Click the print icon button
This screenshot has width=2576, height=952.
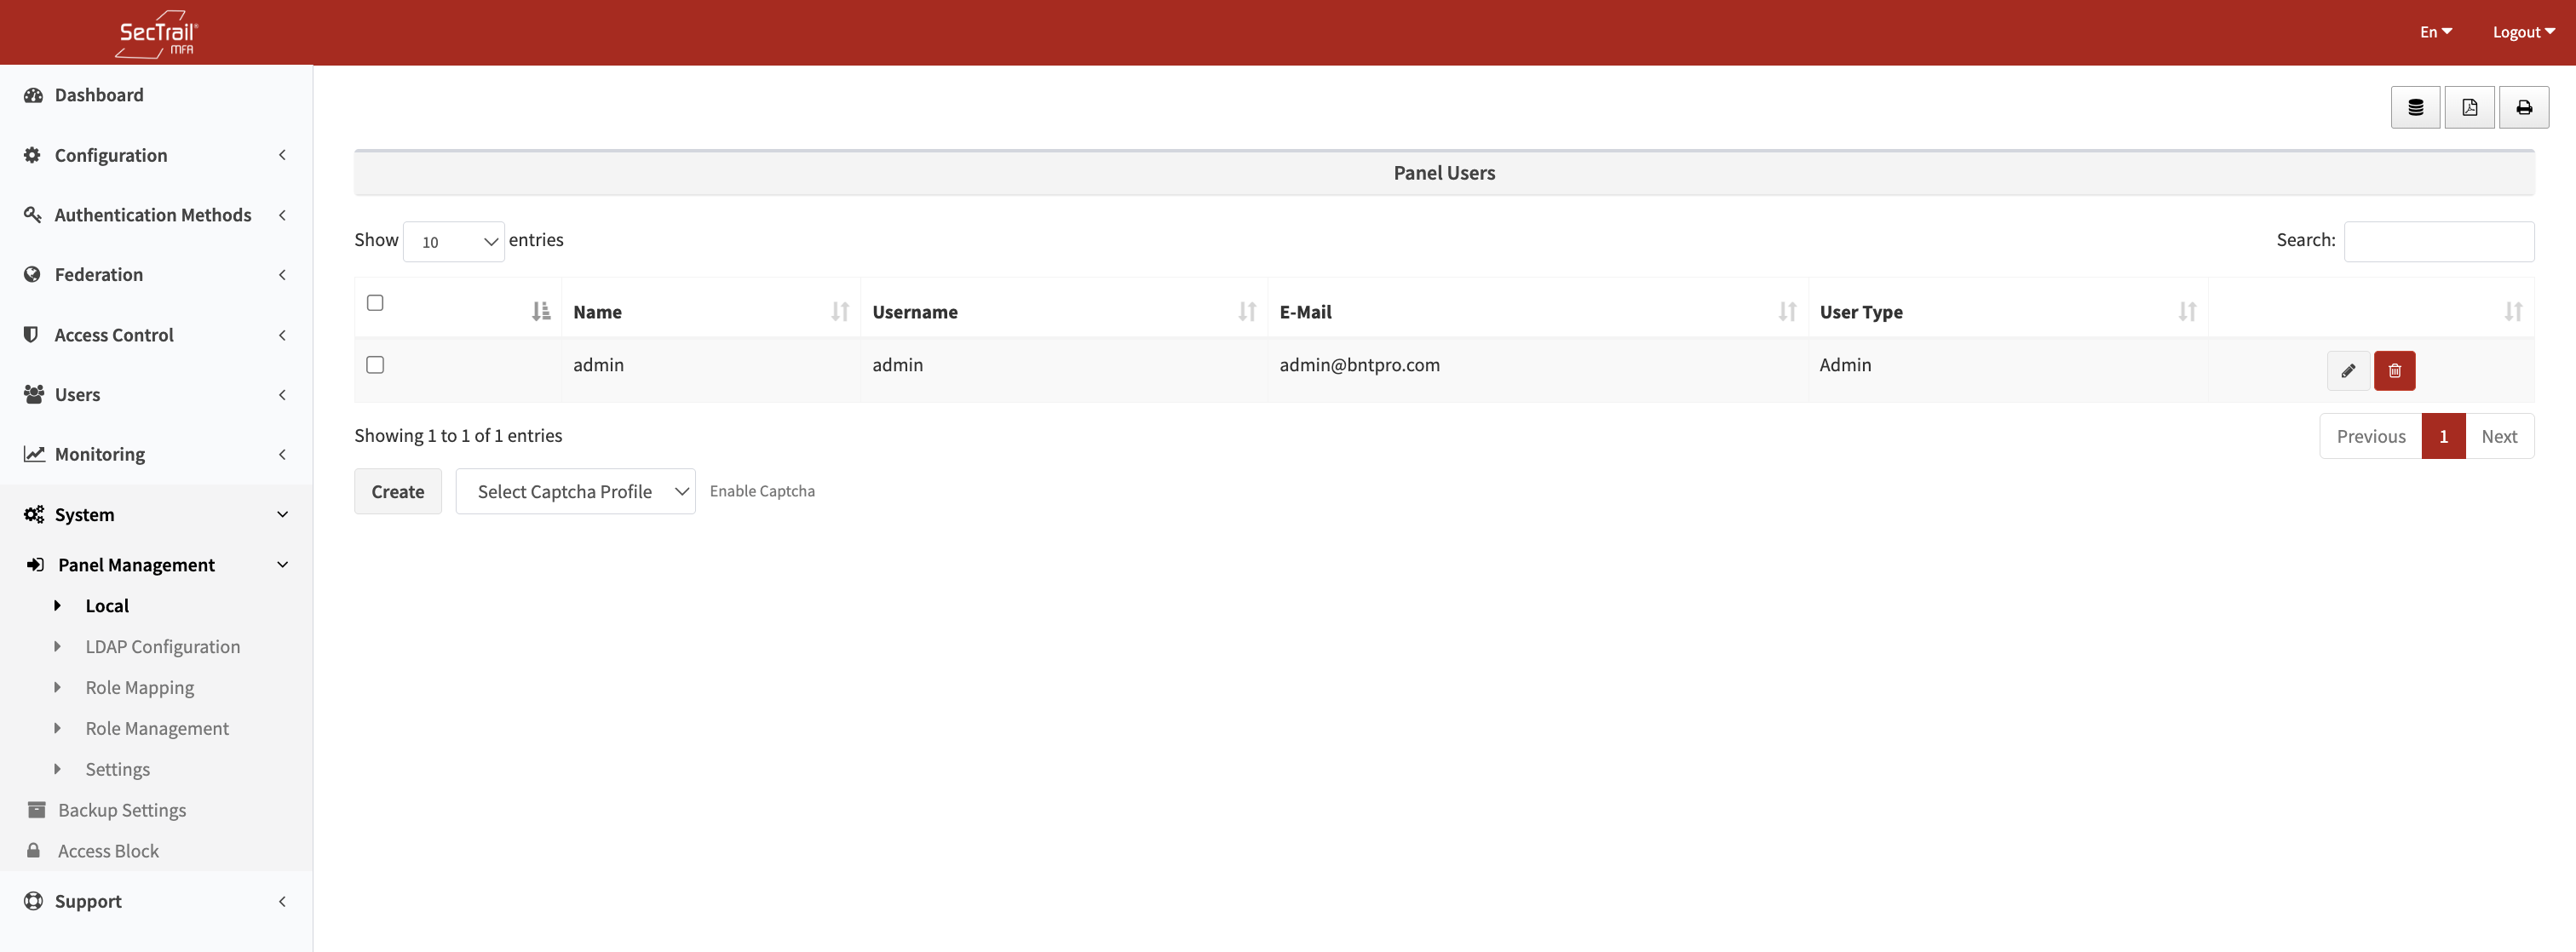coord(2523,107)
